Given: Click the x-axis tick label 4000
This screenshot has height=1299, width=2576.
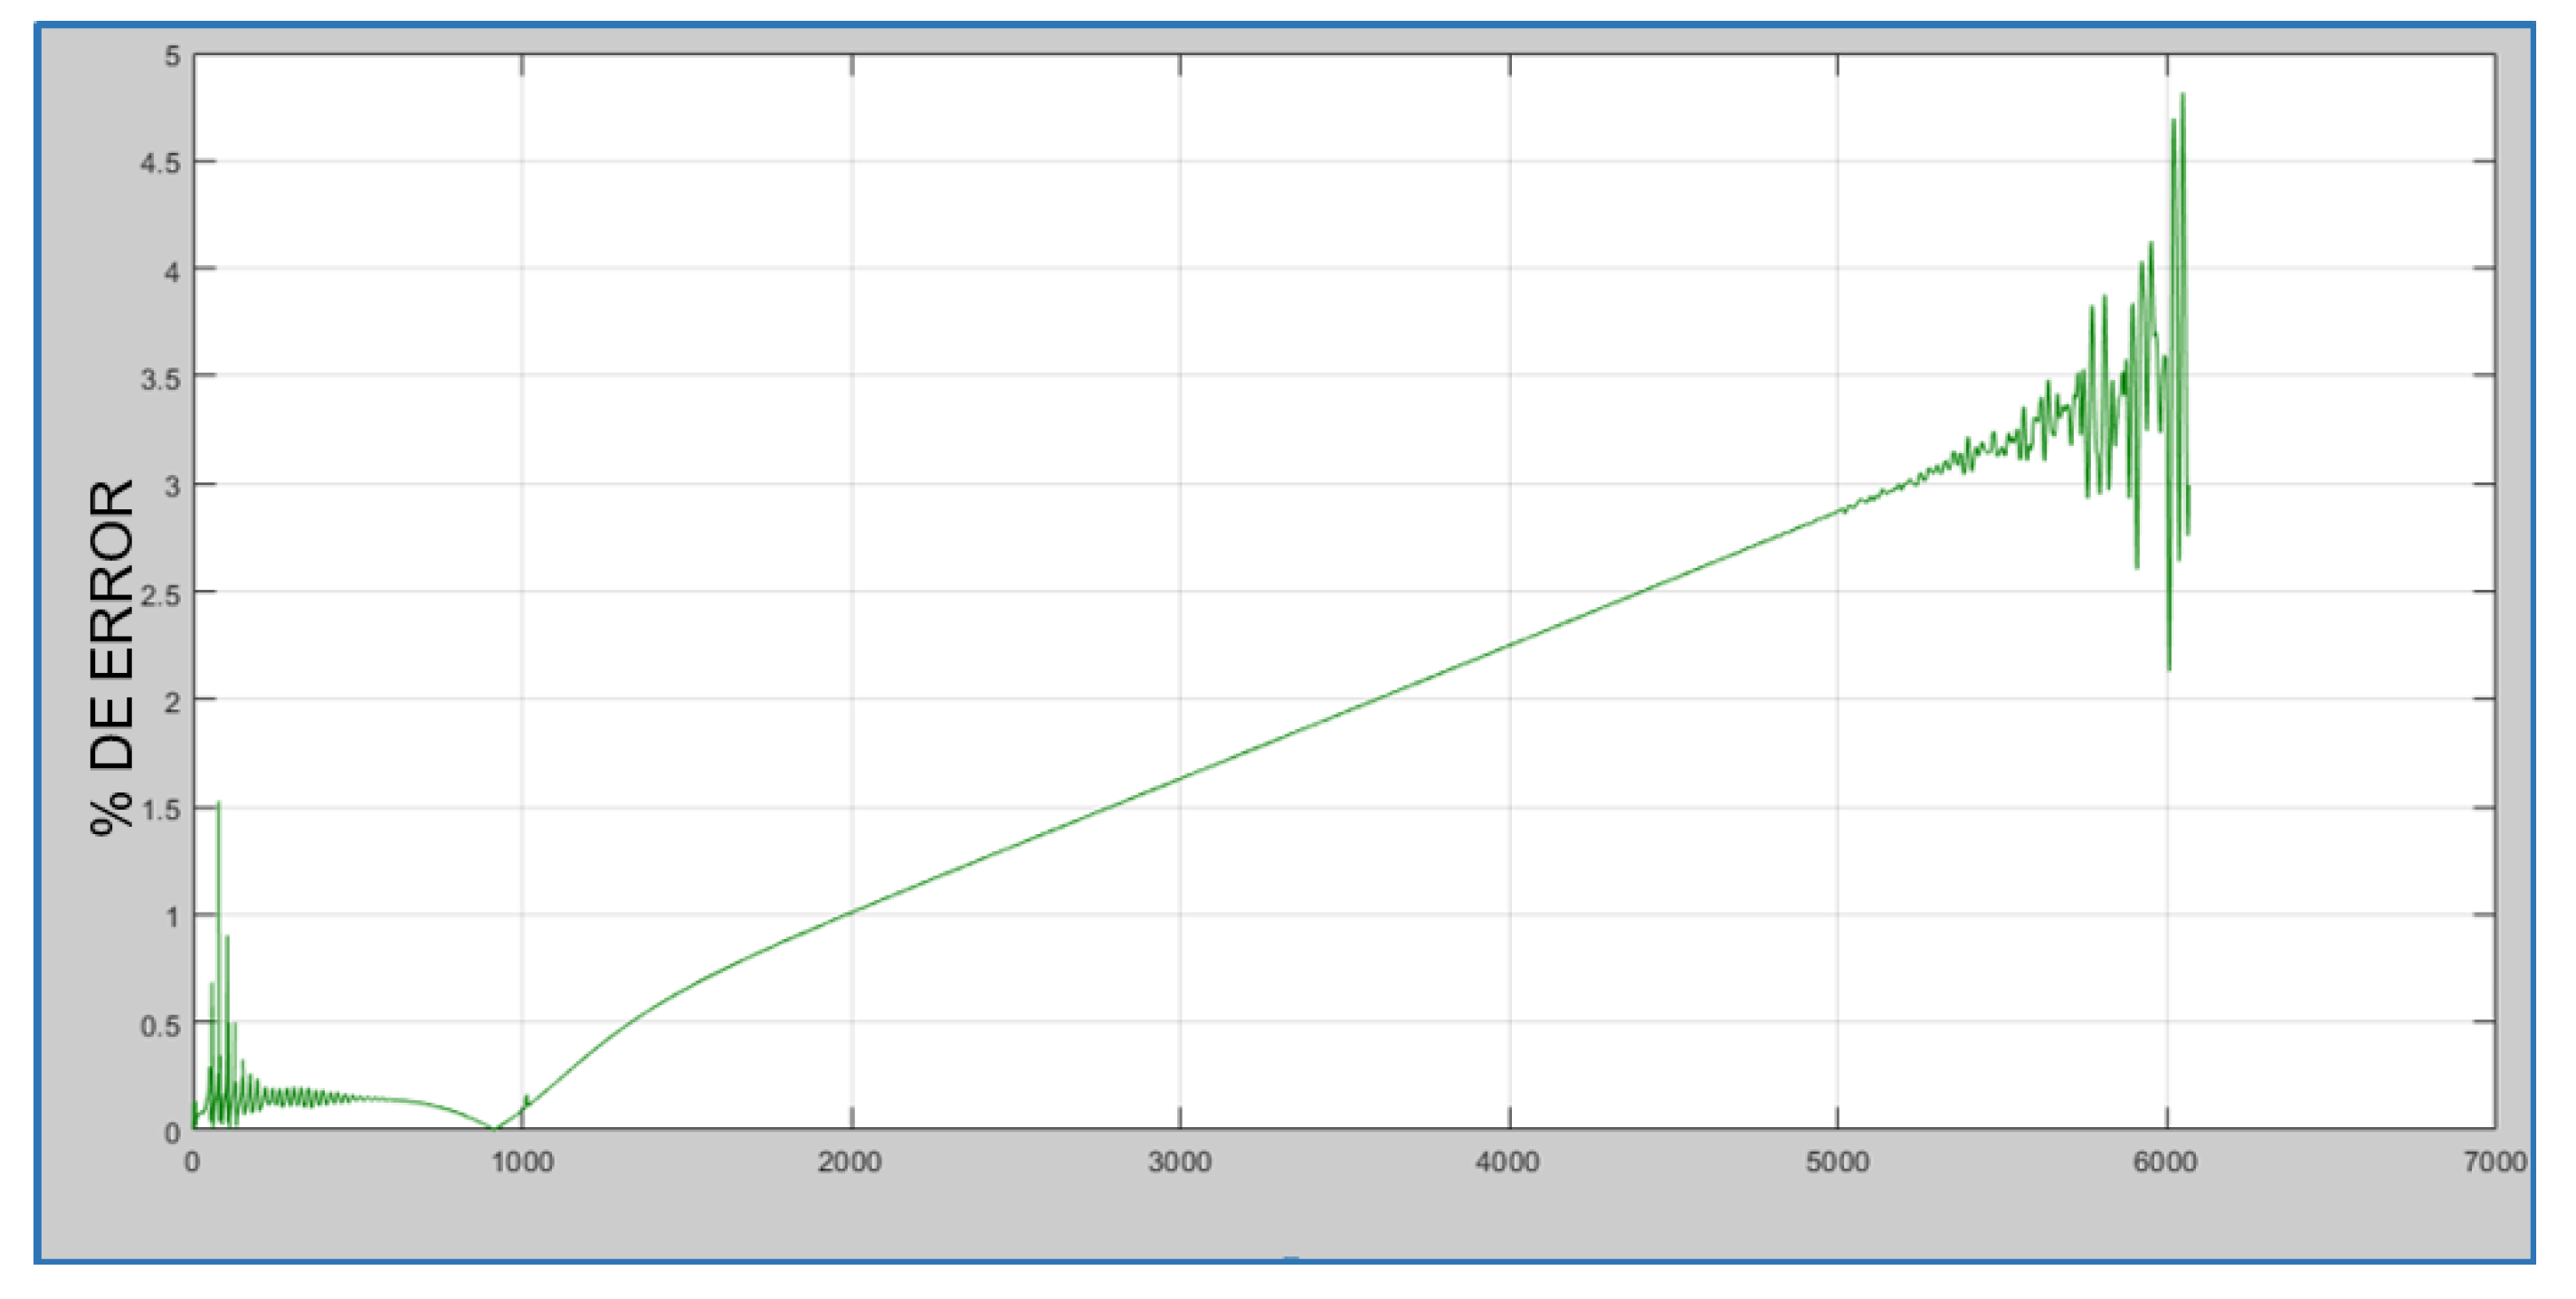Looking at the screenshot, I should (x=1508, y=1162).
